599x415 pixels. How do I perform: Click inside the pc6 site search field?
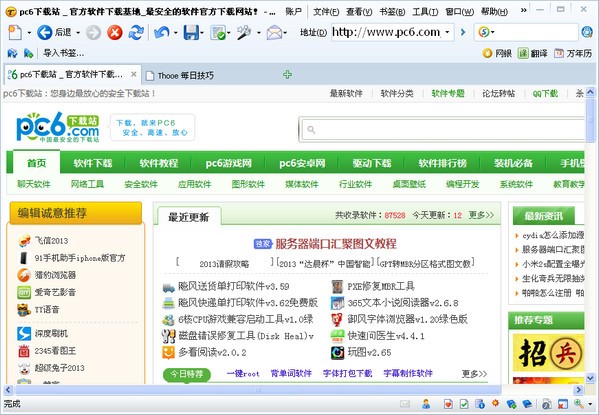(443, 130)
